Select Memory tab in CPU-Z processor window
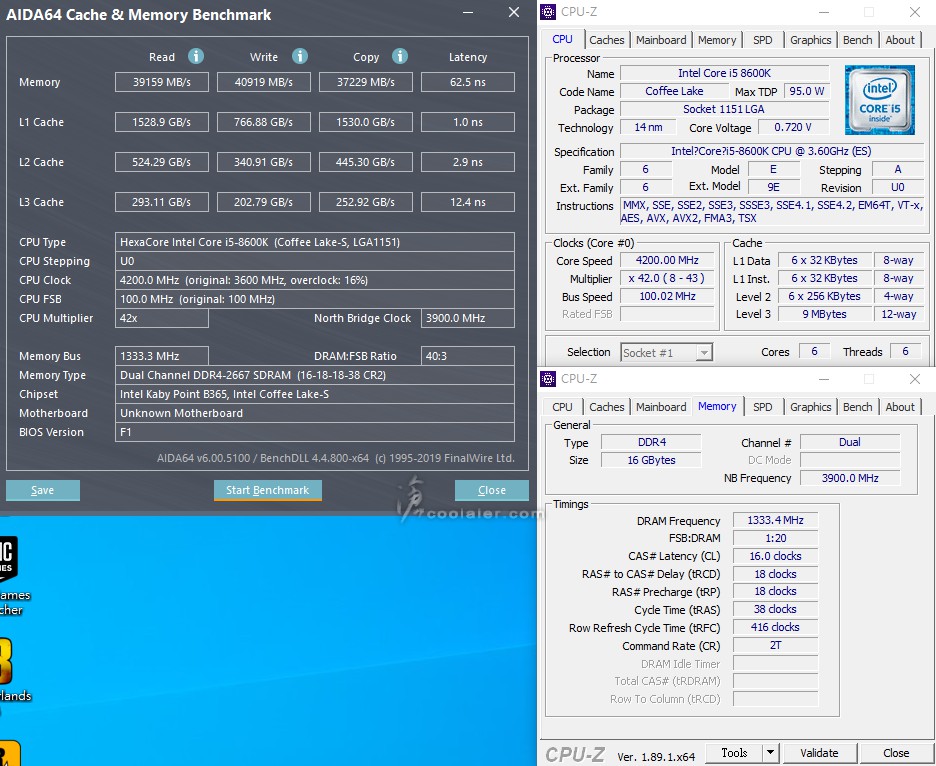The height and width of the screenshot is (766, 936). pos(717,40)
